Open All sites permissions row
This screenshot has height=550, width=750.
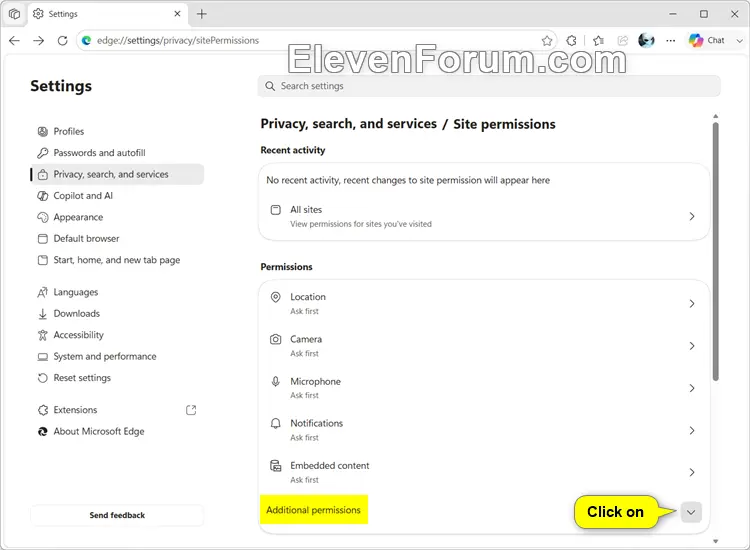pyautogui.click(x=484, y=216)
